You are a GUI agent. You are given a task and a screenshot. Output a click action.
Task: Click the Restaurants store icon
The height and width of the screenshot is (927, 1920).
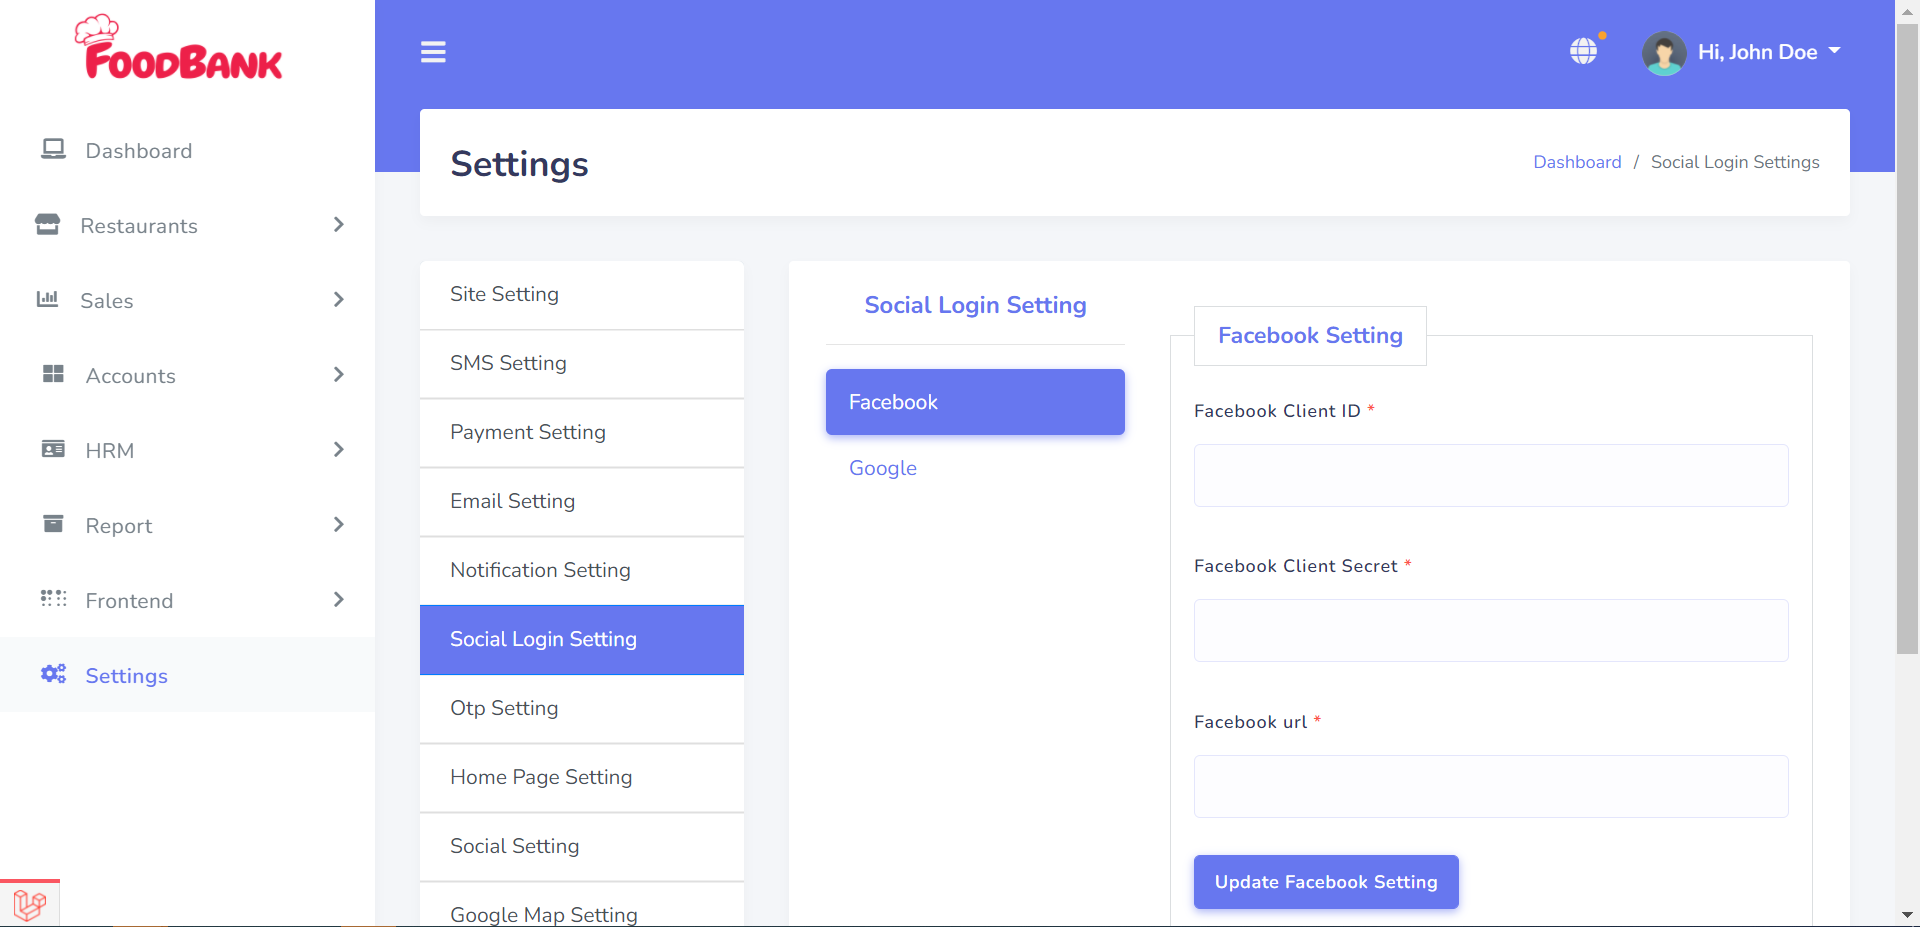pos(48,224)
